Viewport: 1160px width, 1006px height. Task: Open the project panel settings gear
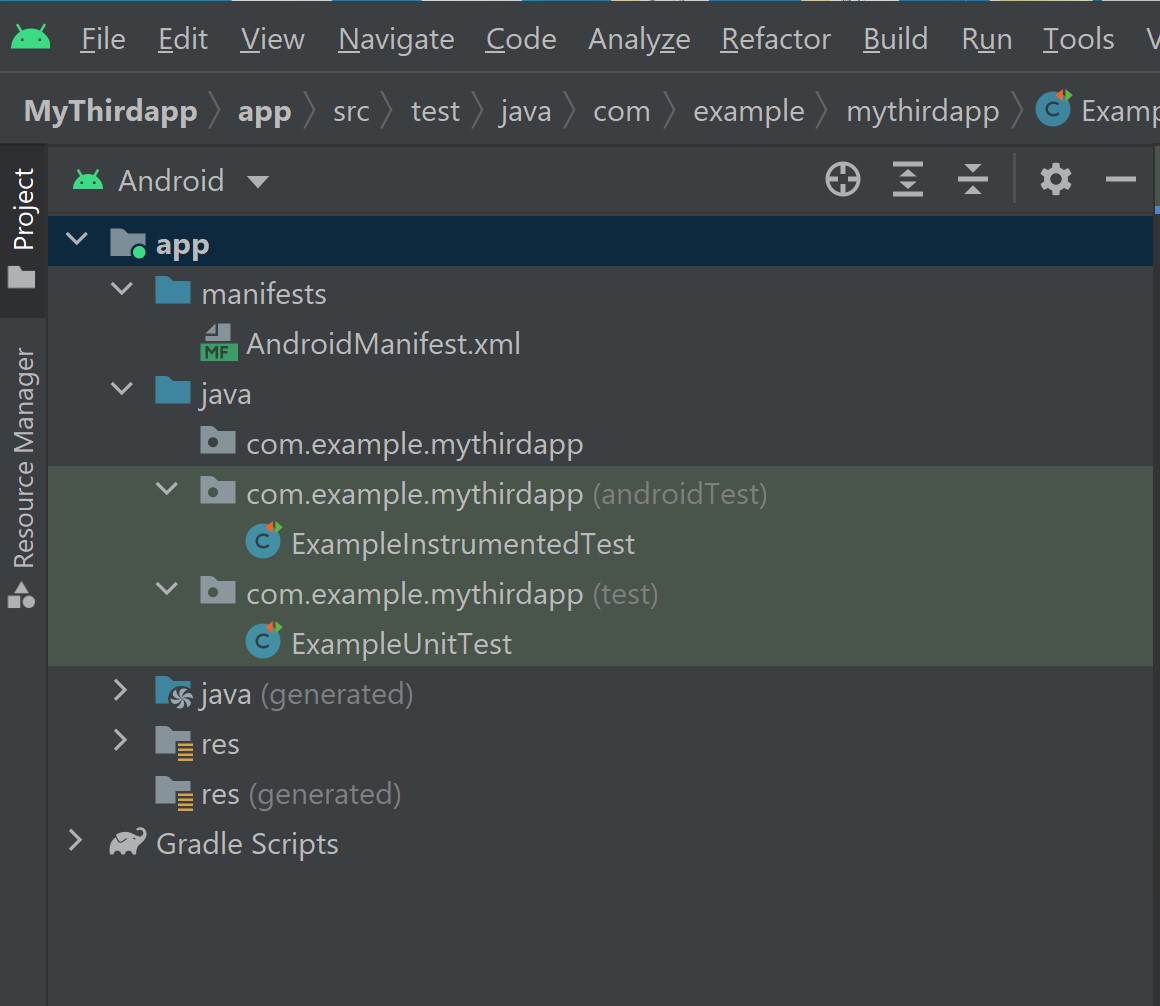[x=1056, y=180]
